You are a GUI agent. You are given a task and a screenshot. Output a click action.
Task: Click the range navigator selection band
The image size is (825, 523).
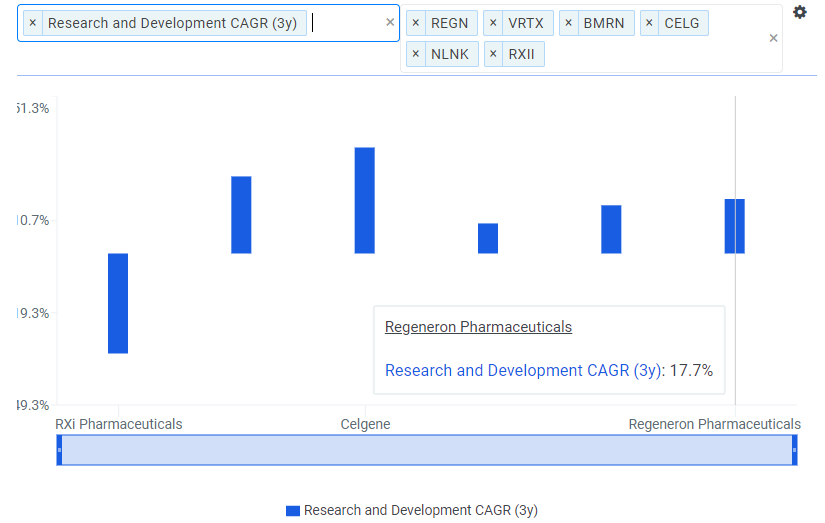(427, 450)
